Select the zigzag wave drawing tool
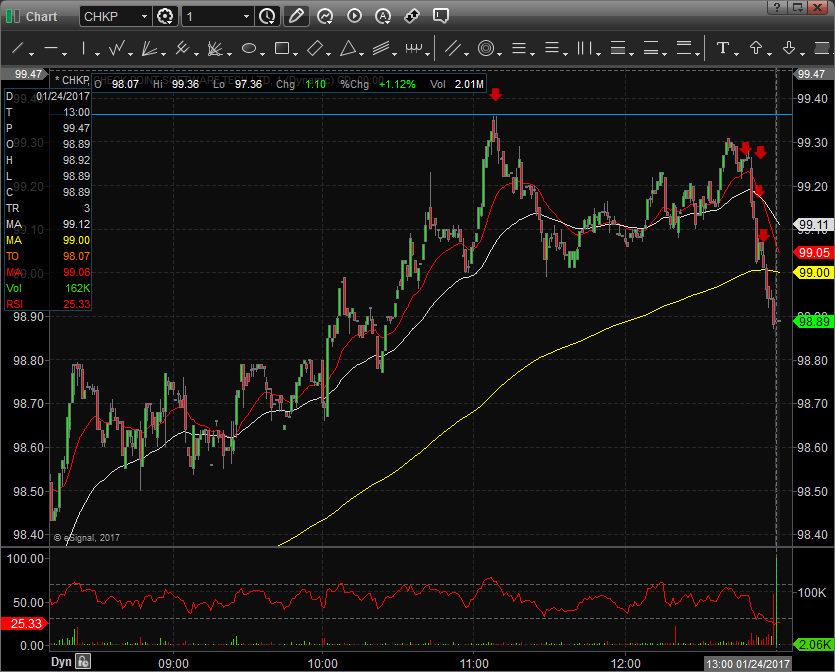Screen dimensions: 835x672 [117, 48]
